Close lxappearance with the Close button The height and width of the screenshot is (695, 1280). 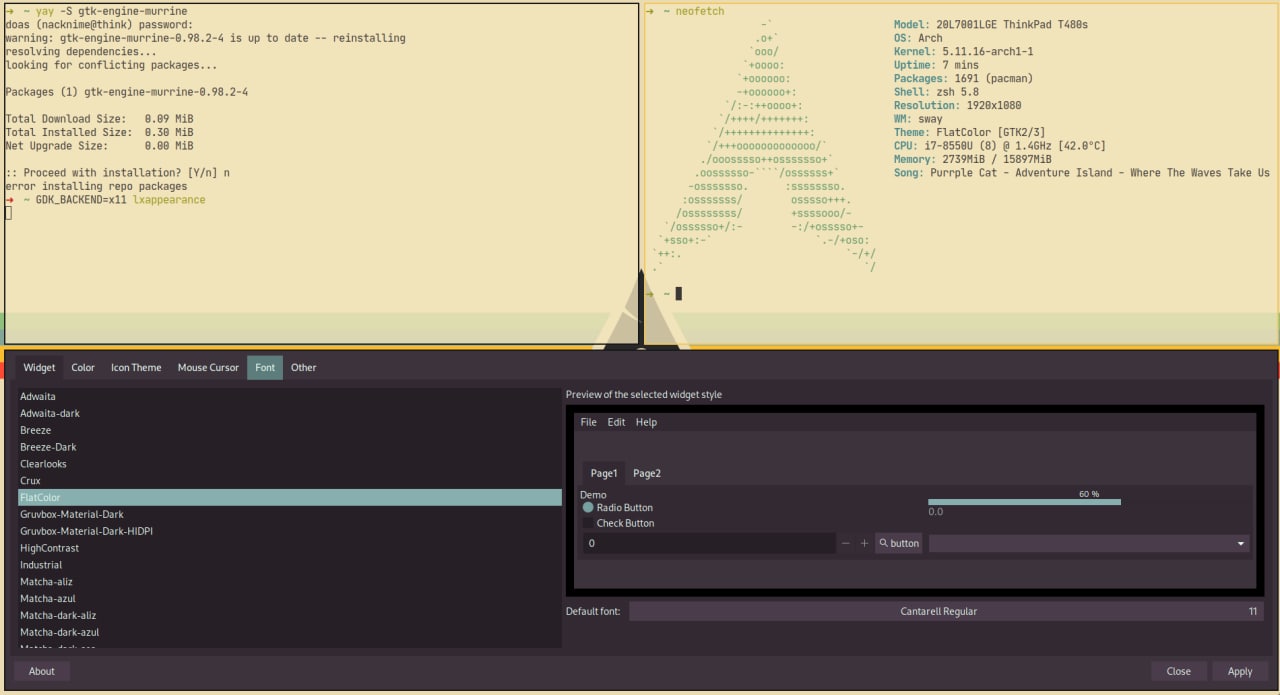point(1179,671)
